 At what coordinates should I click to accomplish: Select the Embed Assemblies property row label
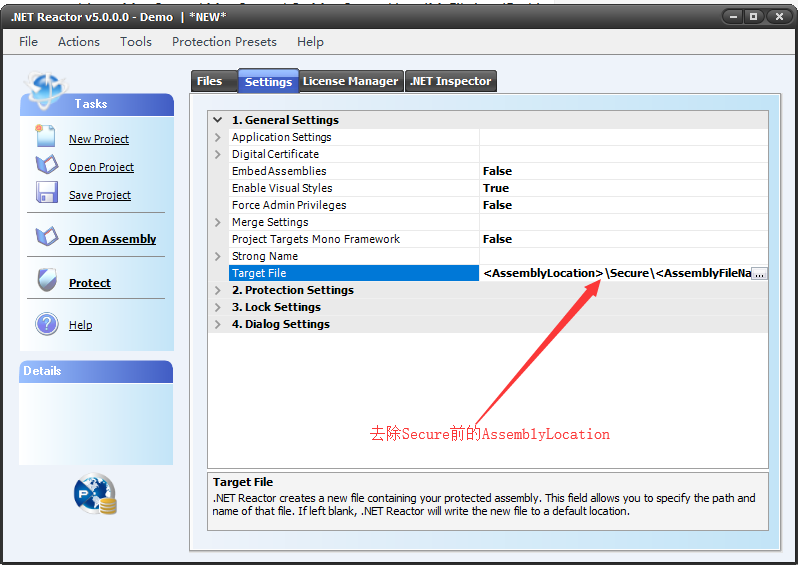click(279, 171)
